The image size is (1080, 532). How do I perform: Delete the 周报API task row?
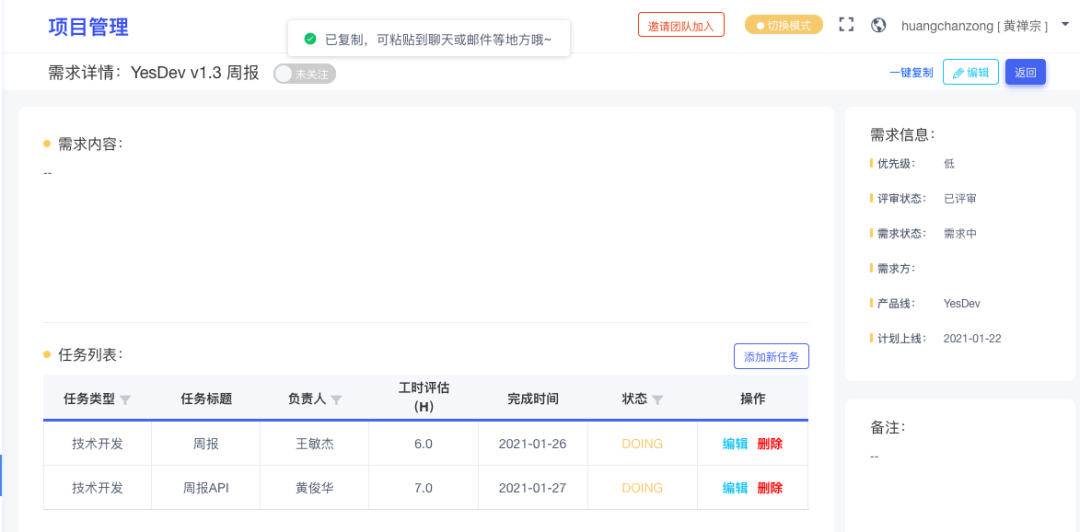pos(770,488)
